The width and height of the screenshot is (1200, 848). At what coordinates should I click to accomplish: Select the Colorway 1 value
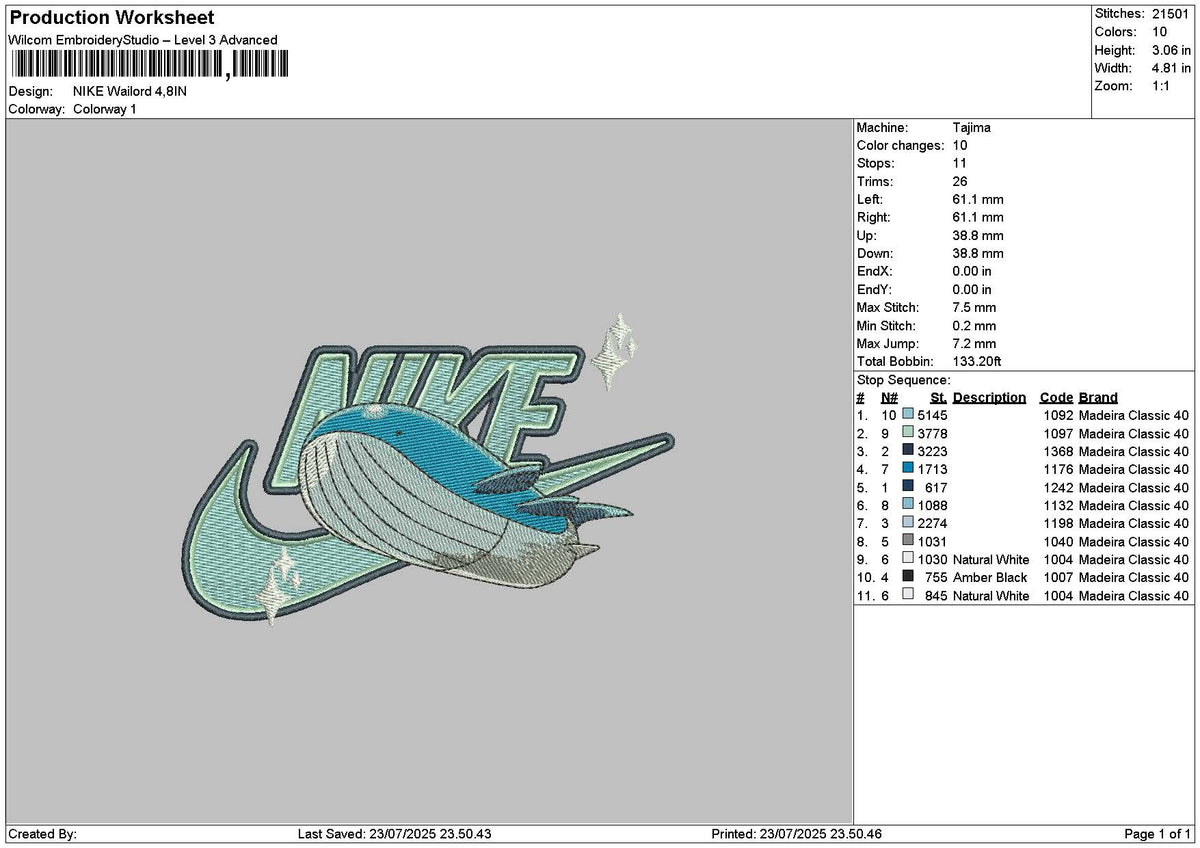tap(105, 109)
